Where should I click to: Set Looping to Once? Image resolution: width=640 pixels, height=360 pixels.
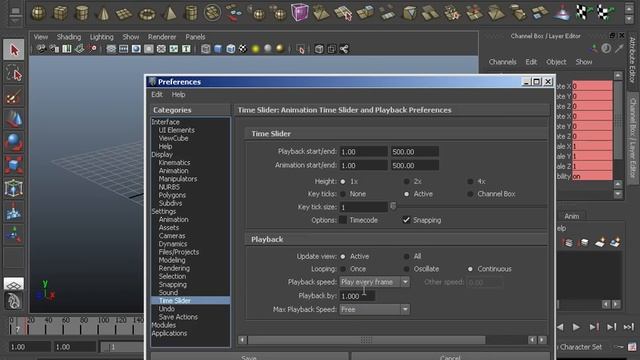343,269
